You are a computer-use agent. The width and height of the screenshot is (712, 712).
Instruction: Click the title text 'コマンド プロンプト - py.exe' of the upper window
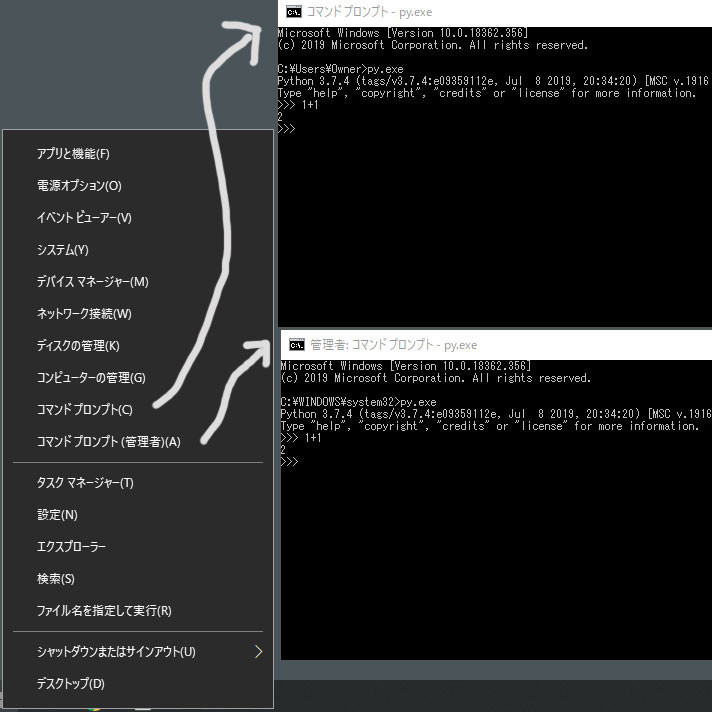click(x=370, y=12)
